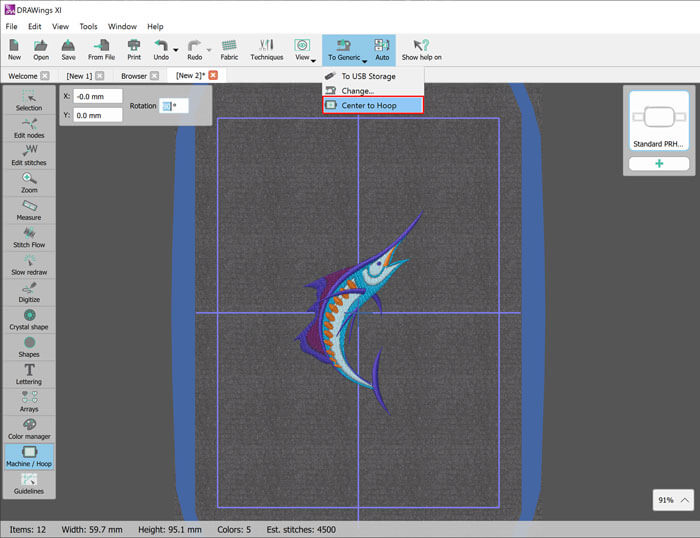Open the View dropdown in toolbar

point(304,50)
